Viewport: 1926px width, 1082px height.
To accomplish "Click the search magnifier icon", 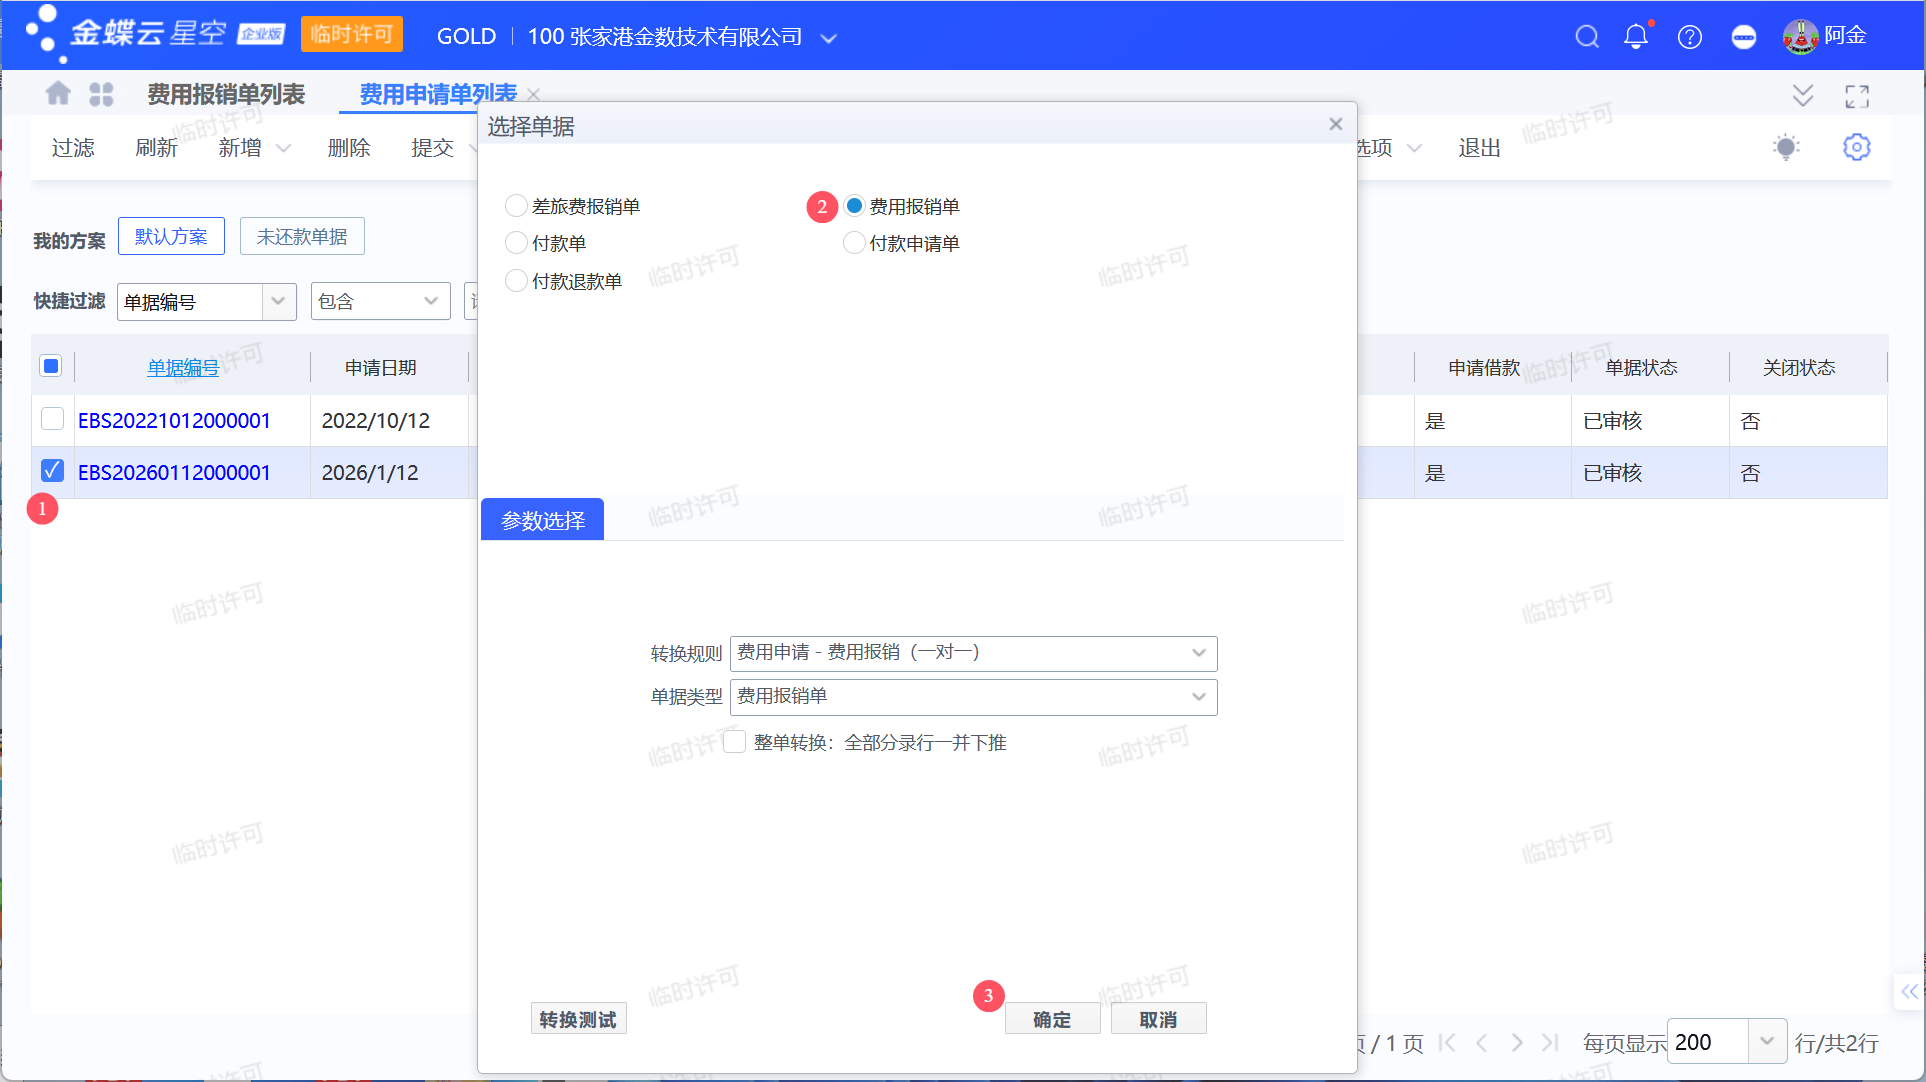I will 1586,37.
